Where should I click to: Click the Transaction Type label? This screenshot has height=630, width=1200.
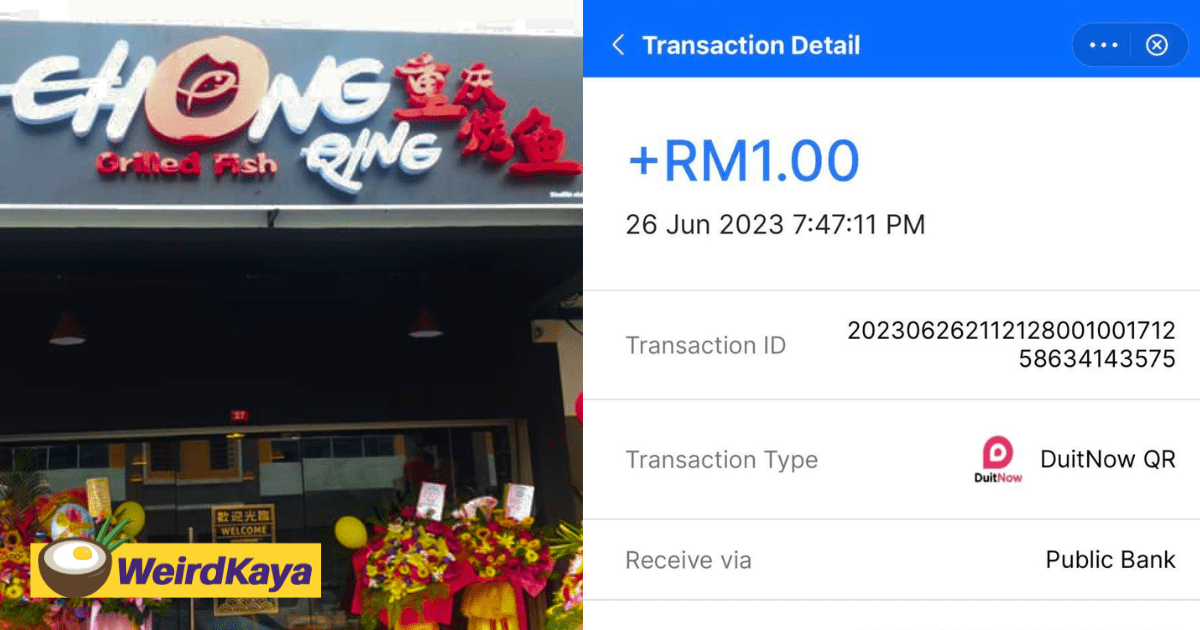coord(722,460)
